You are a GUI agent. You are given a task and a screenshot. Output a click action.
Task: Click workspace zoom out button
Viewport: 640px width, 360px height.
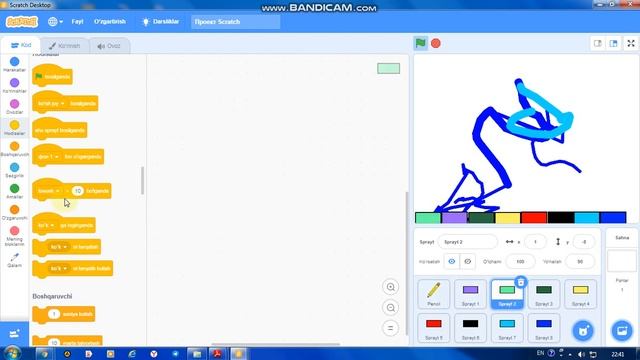coord(391,308)
